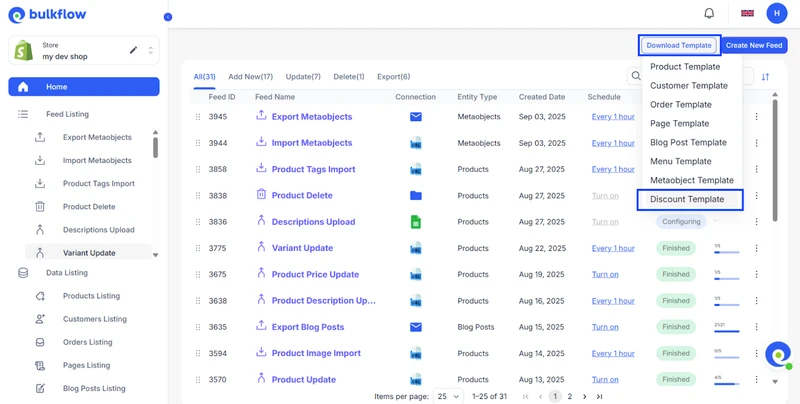Viewport: 800px width, 404px height.
Task: Open Variant Update in the sidebar
Action: point(89,252)
